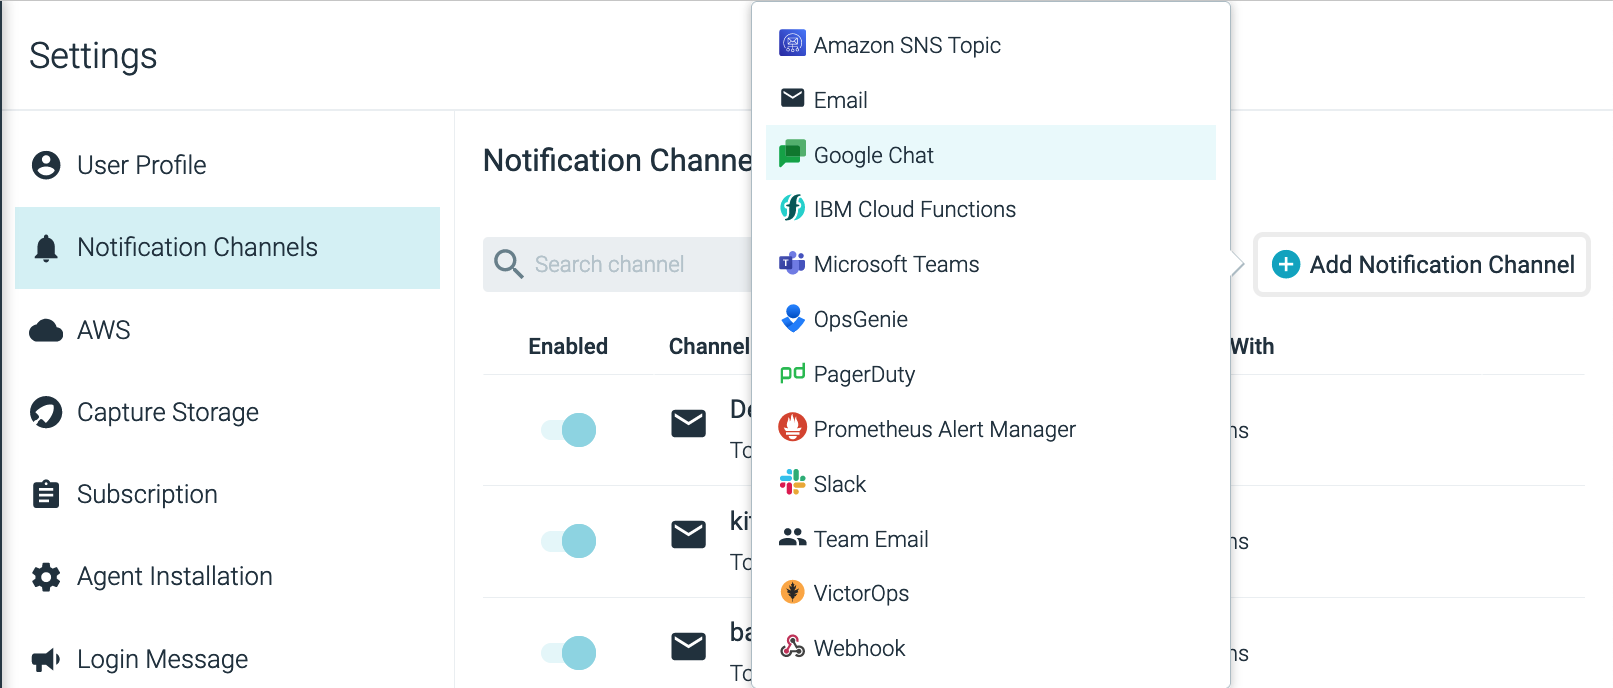
Task: Click the second row's email envelope icon
Action: [x=688, y=535]
